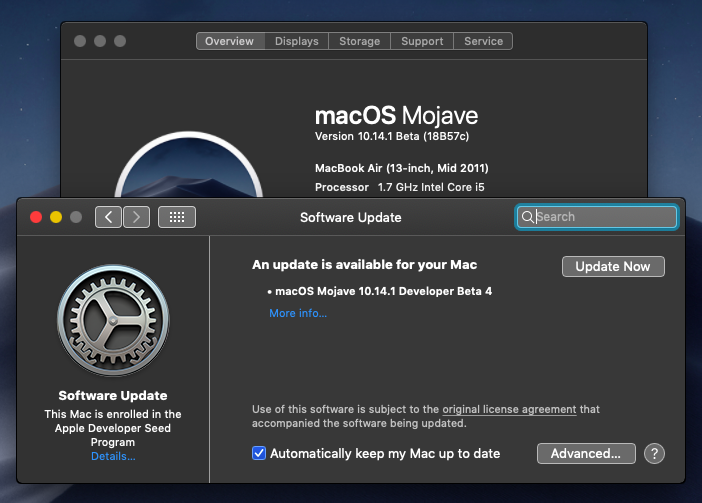Screen dimensions: 702x503
Task: Show all preferences via grid icon
Action: pos(177,217)
